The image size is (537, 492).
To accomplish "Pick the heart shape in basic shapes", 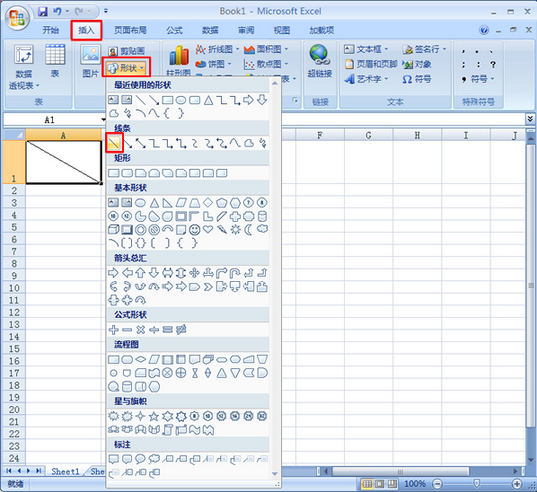I will coord(208,229).
